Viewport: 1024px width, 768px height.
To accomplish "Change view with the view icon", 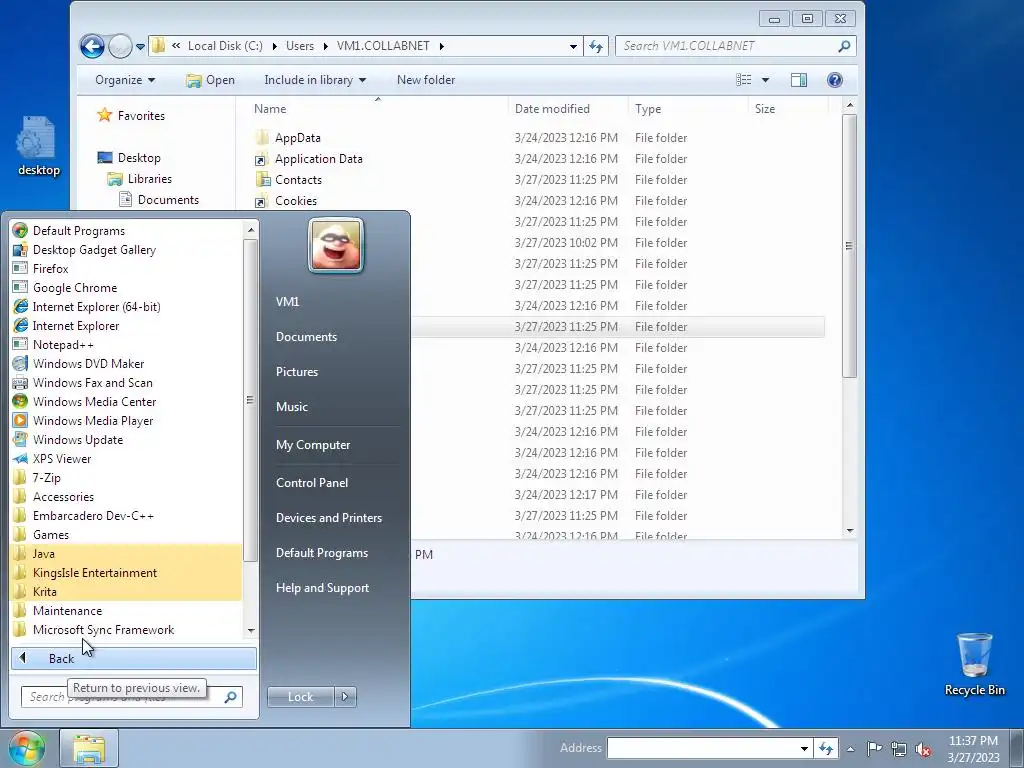I will (743, 80).
